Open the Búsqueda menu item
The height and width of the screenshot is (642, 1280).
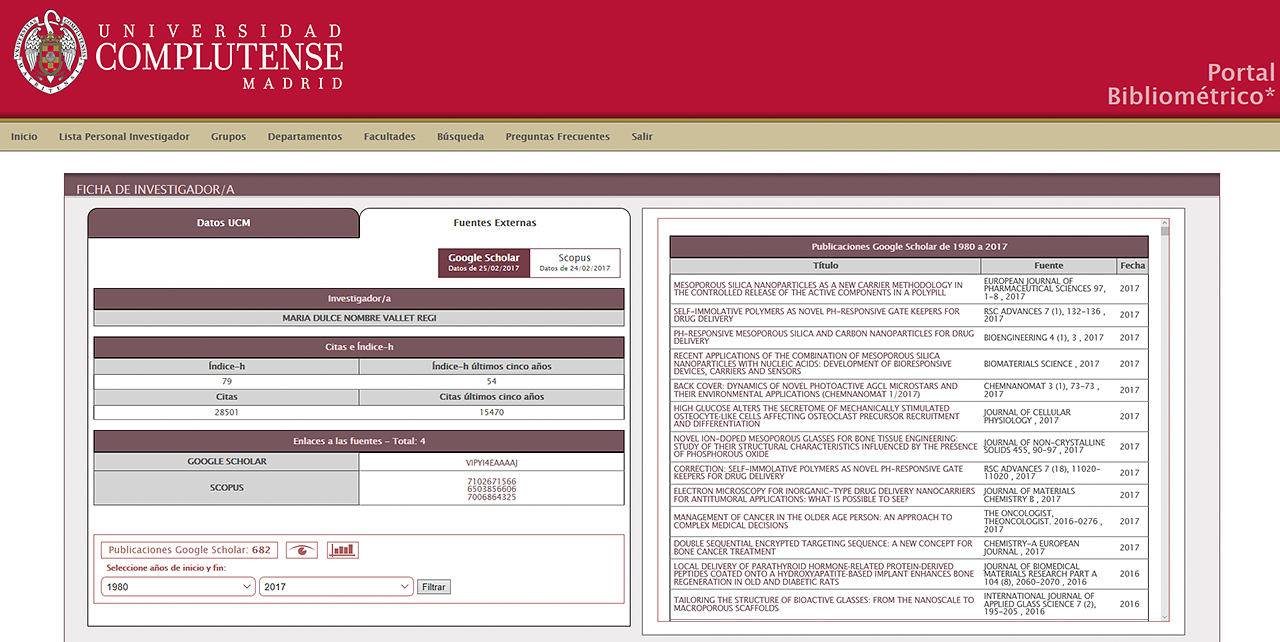click(x=460, y=137)
